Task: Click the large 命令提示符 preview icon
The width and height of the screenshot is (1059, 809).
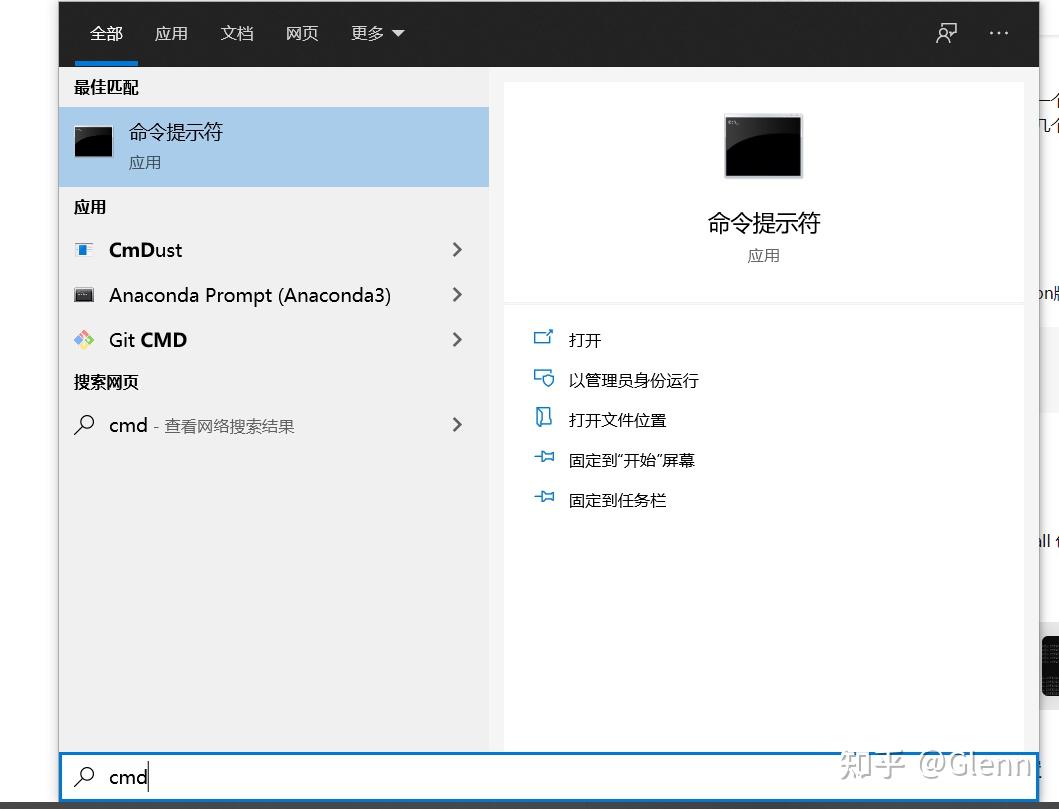Action: tap(763, 146)
